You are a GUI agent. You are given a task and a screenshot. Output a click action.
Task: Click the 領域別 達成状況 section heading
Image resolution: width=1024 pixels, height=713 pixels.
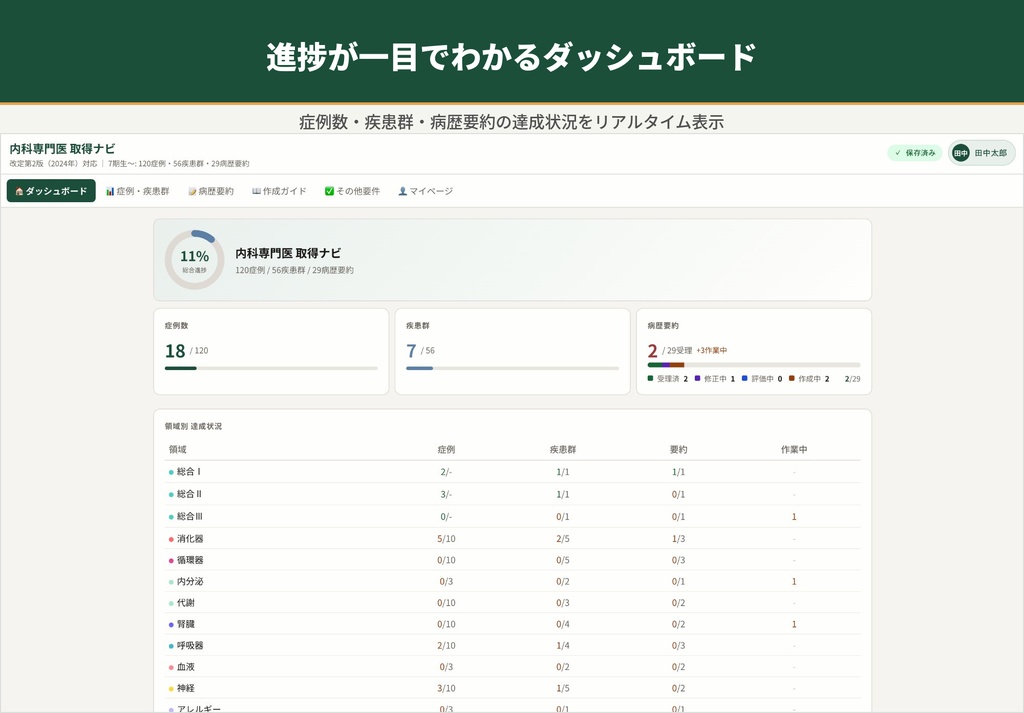click(x=193, y=426)
